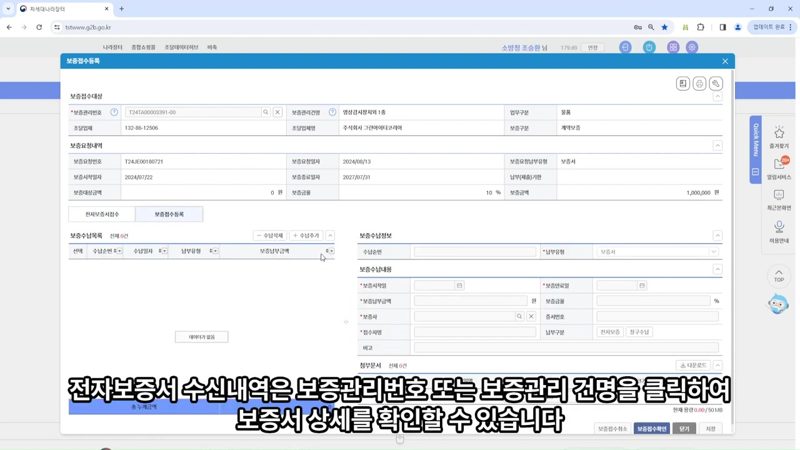Reload the page in browser

(39, 28)
